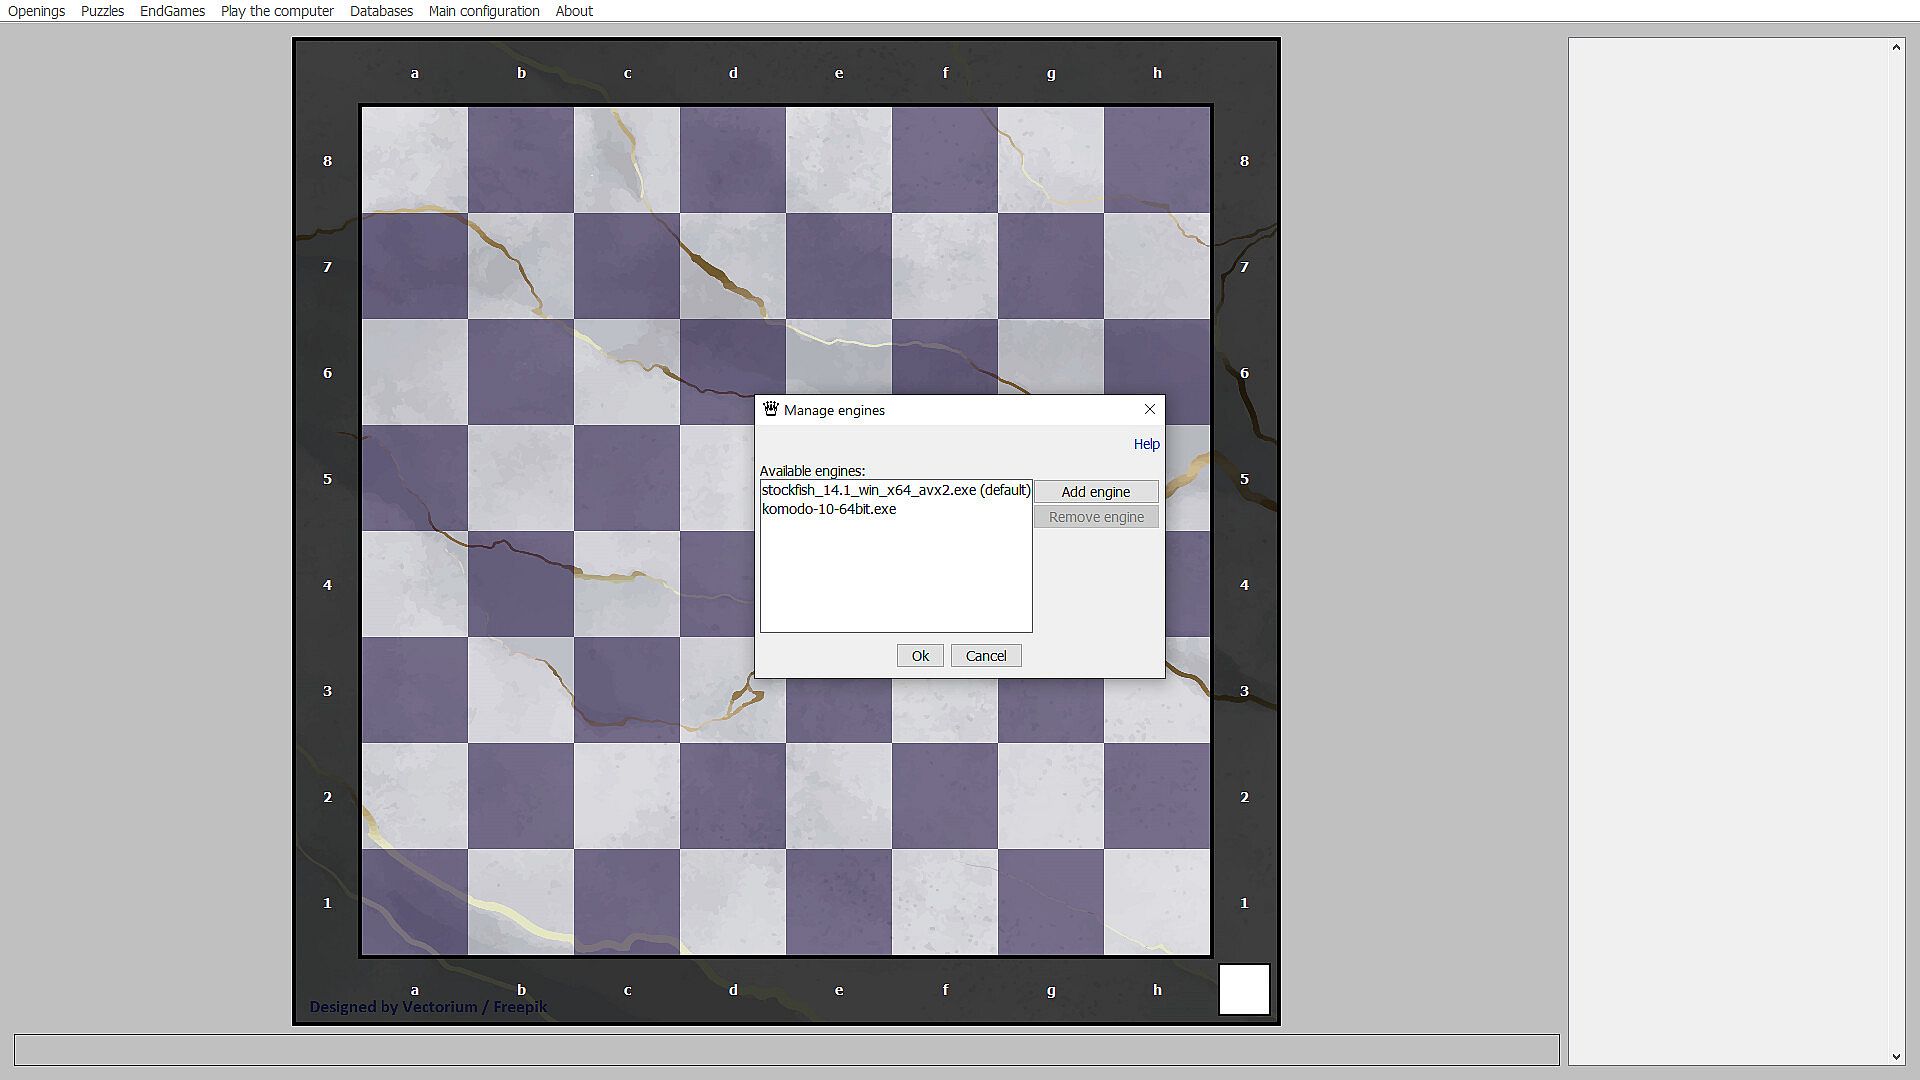The width and height of the screenshot is (1920, 1080).
Task: Open the Help link in dialog
Action: [1146, 444]
